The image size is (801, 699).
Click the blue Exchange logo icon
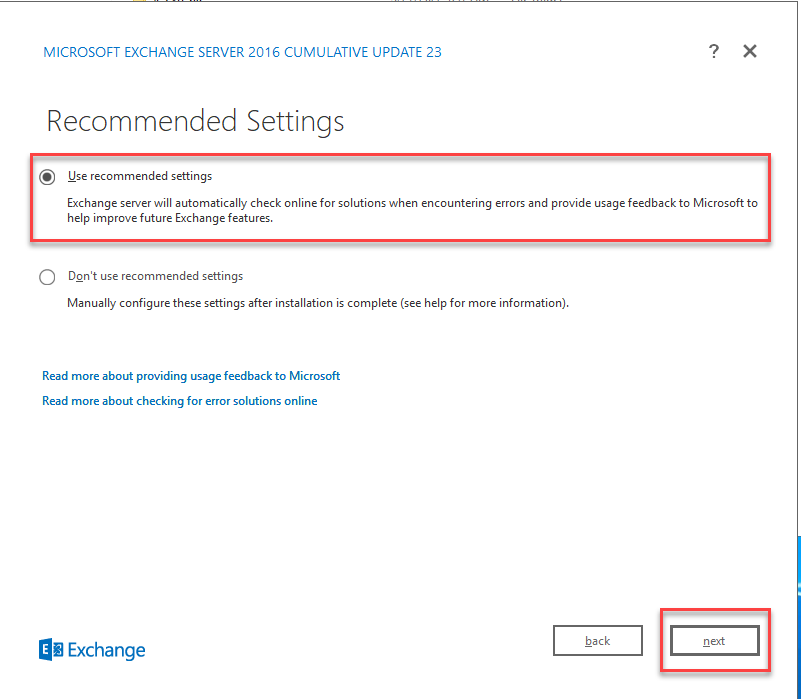(x=51, y=649)
